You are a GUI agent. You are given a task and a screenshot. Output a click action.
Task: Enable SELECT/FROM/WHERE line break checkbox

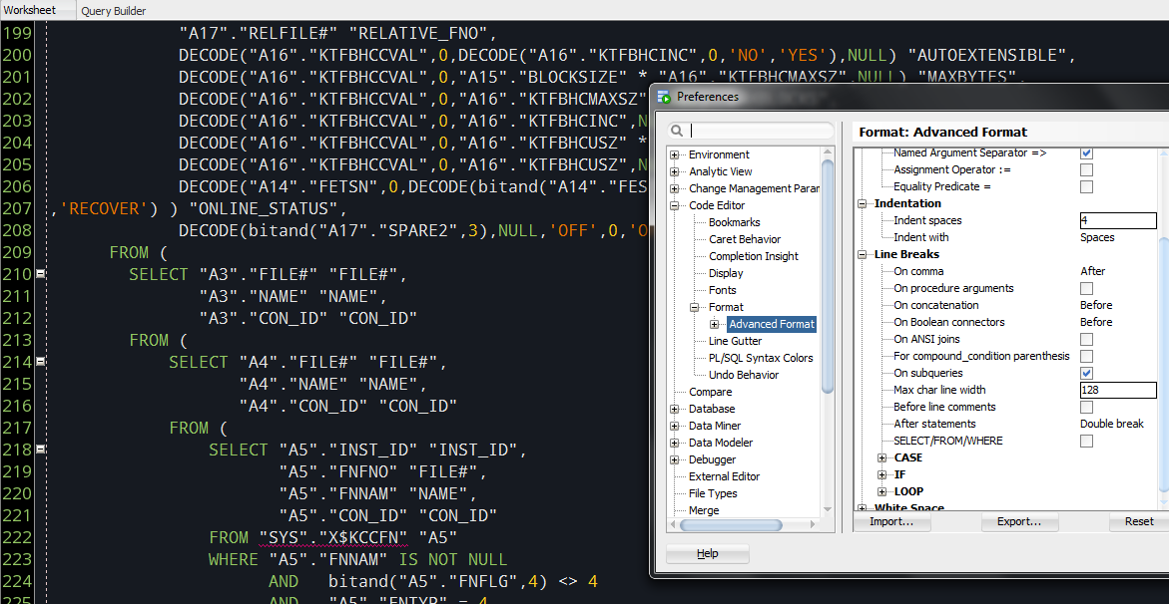(x=1086, y=441)
